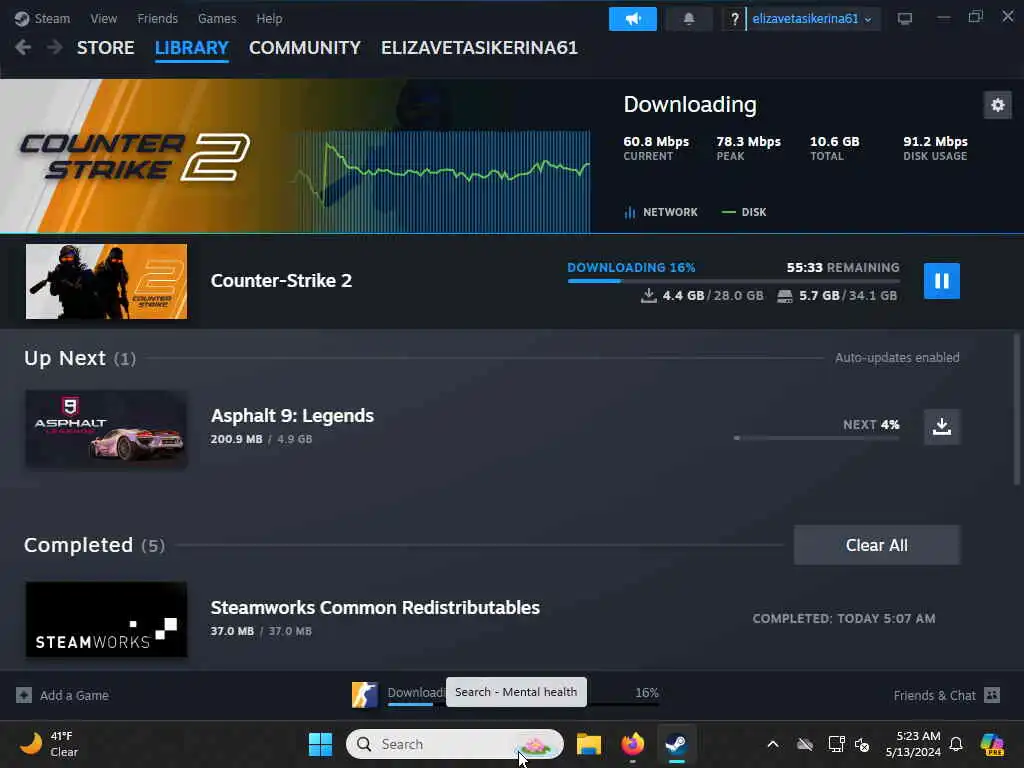Click '55:33 REMAINING' text
Viewport: 1024px width, 768px height.
pos(842,268)
